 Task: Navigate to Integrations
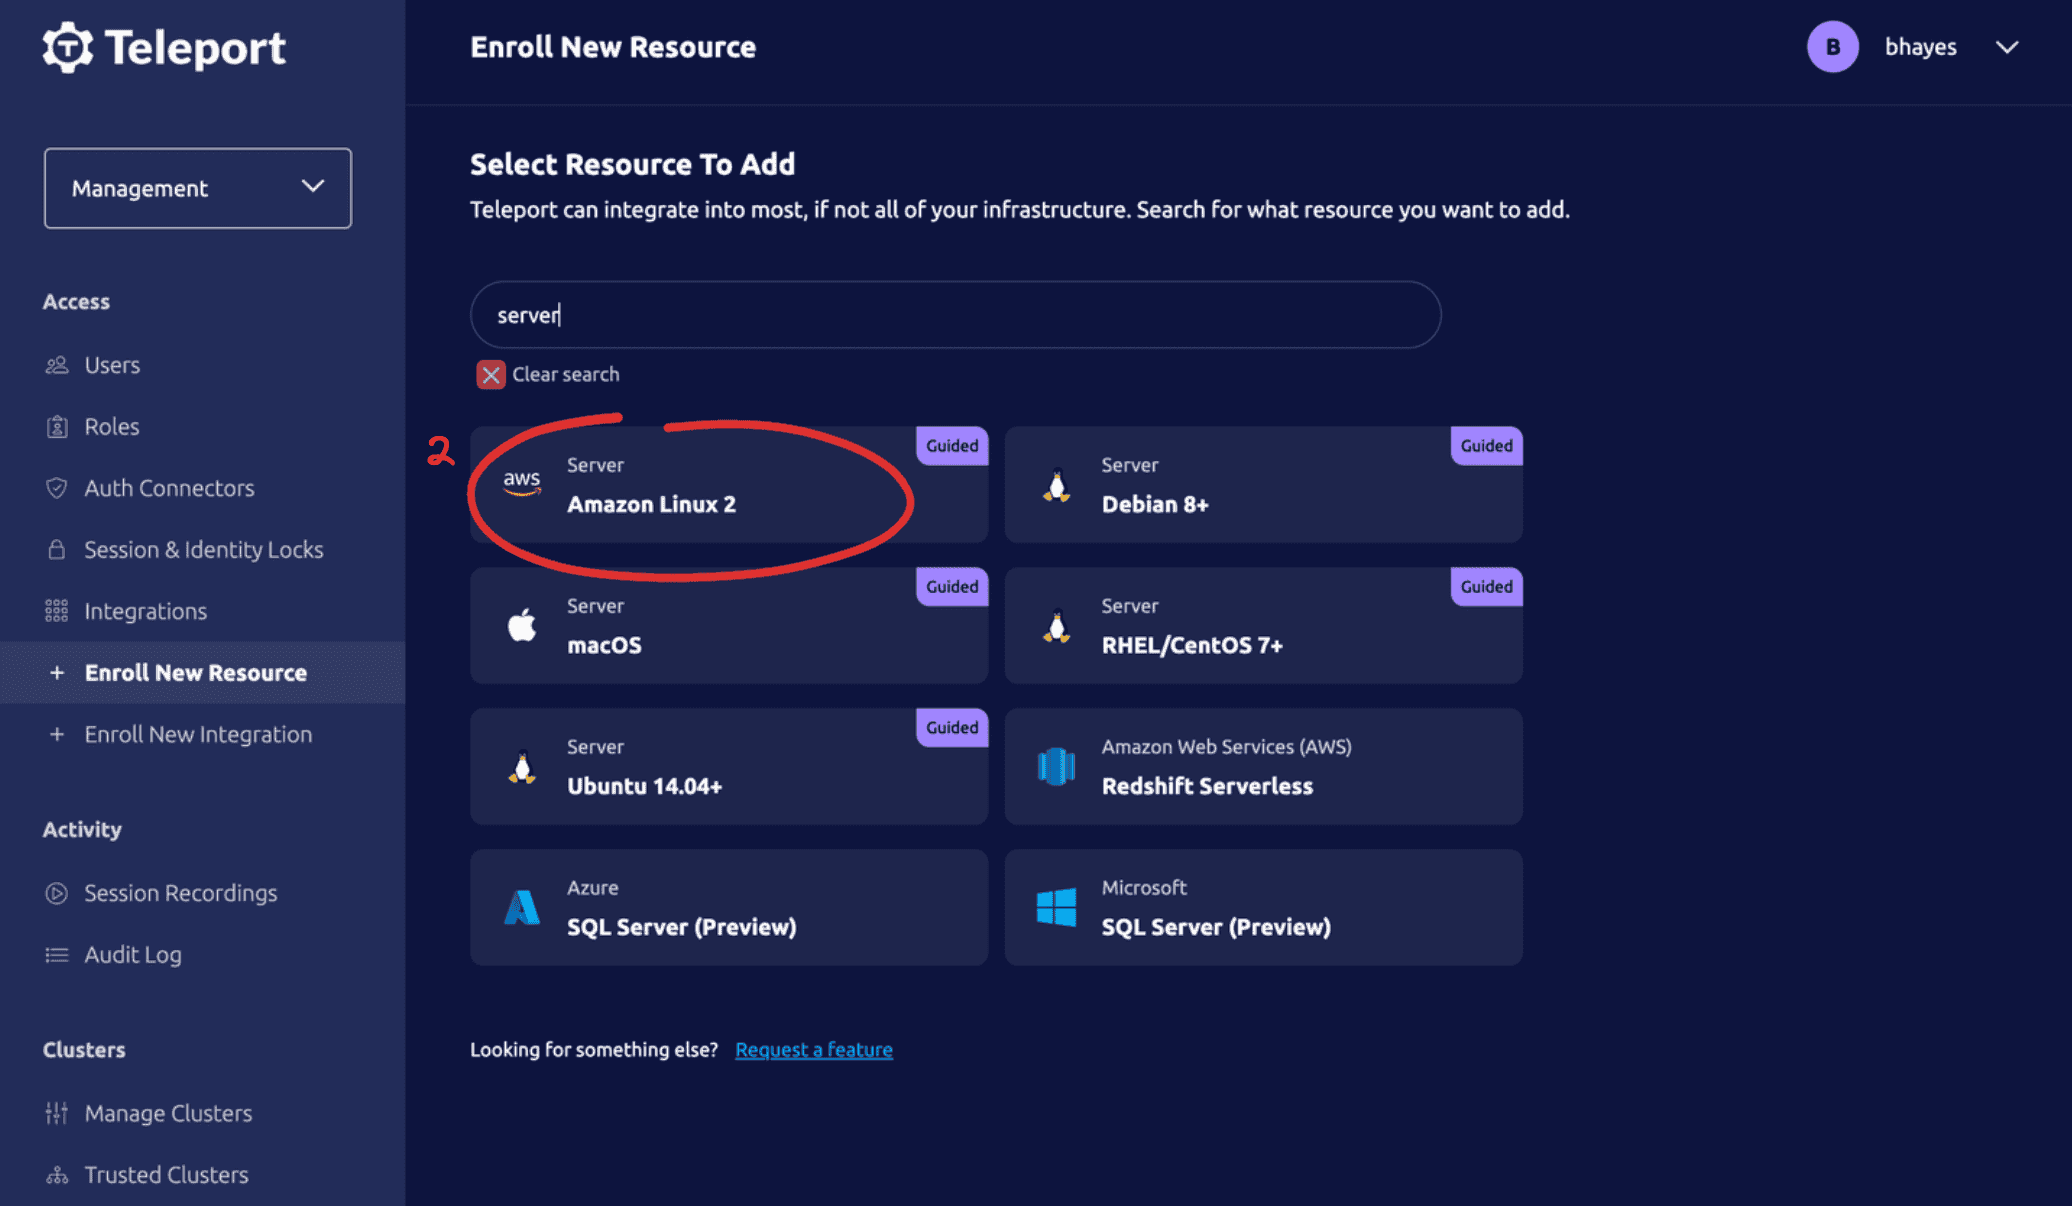click(146, 611)
